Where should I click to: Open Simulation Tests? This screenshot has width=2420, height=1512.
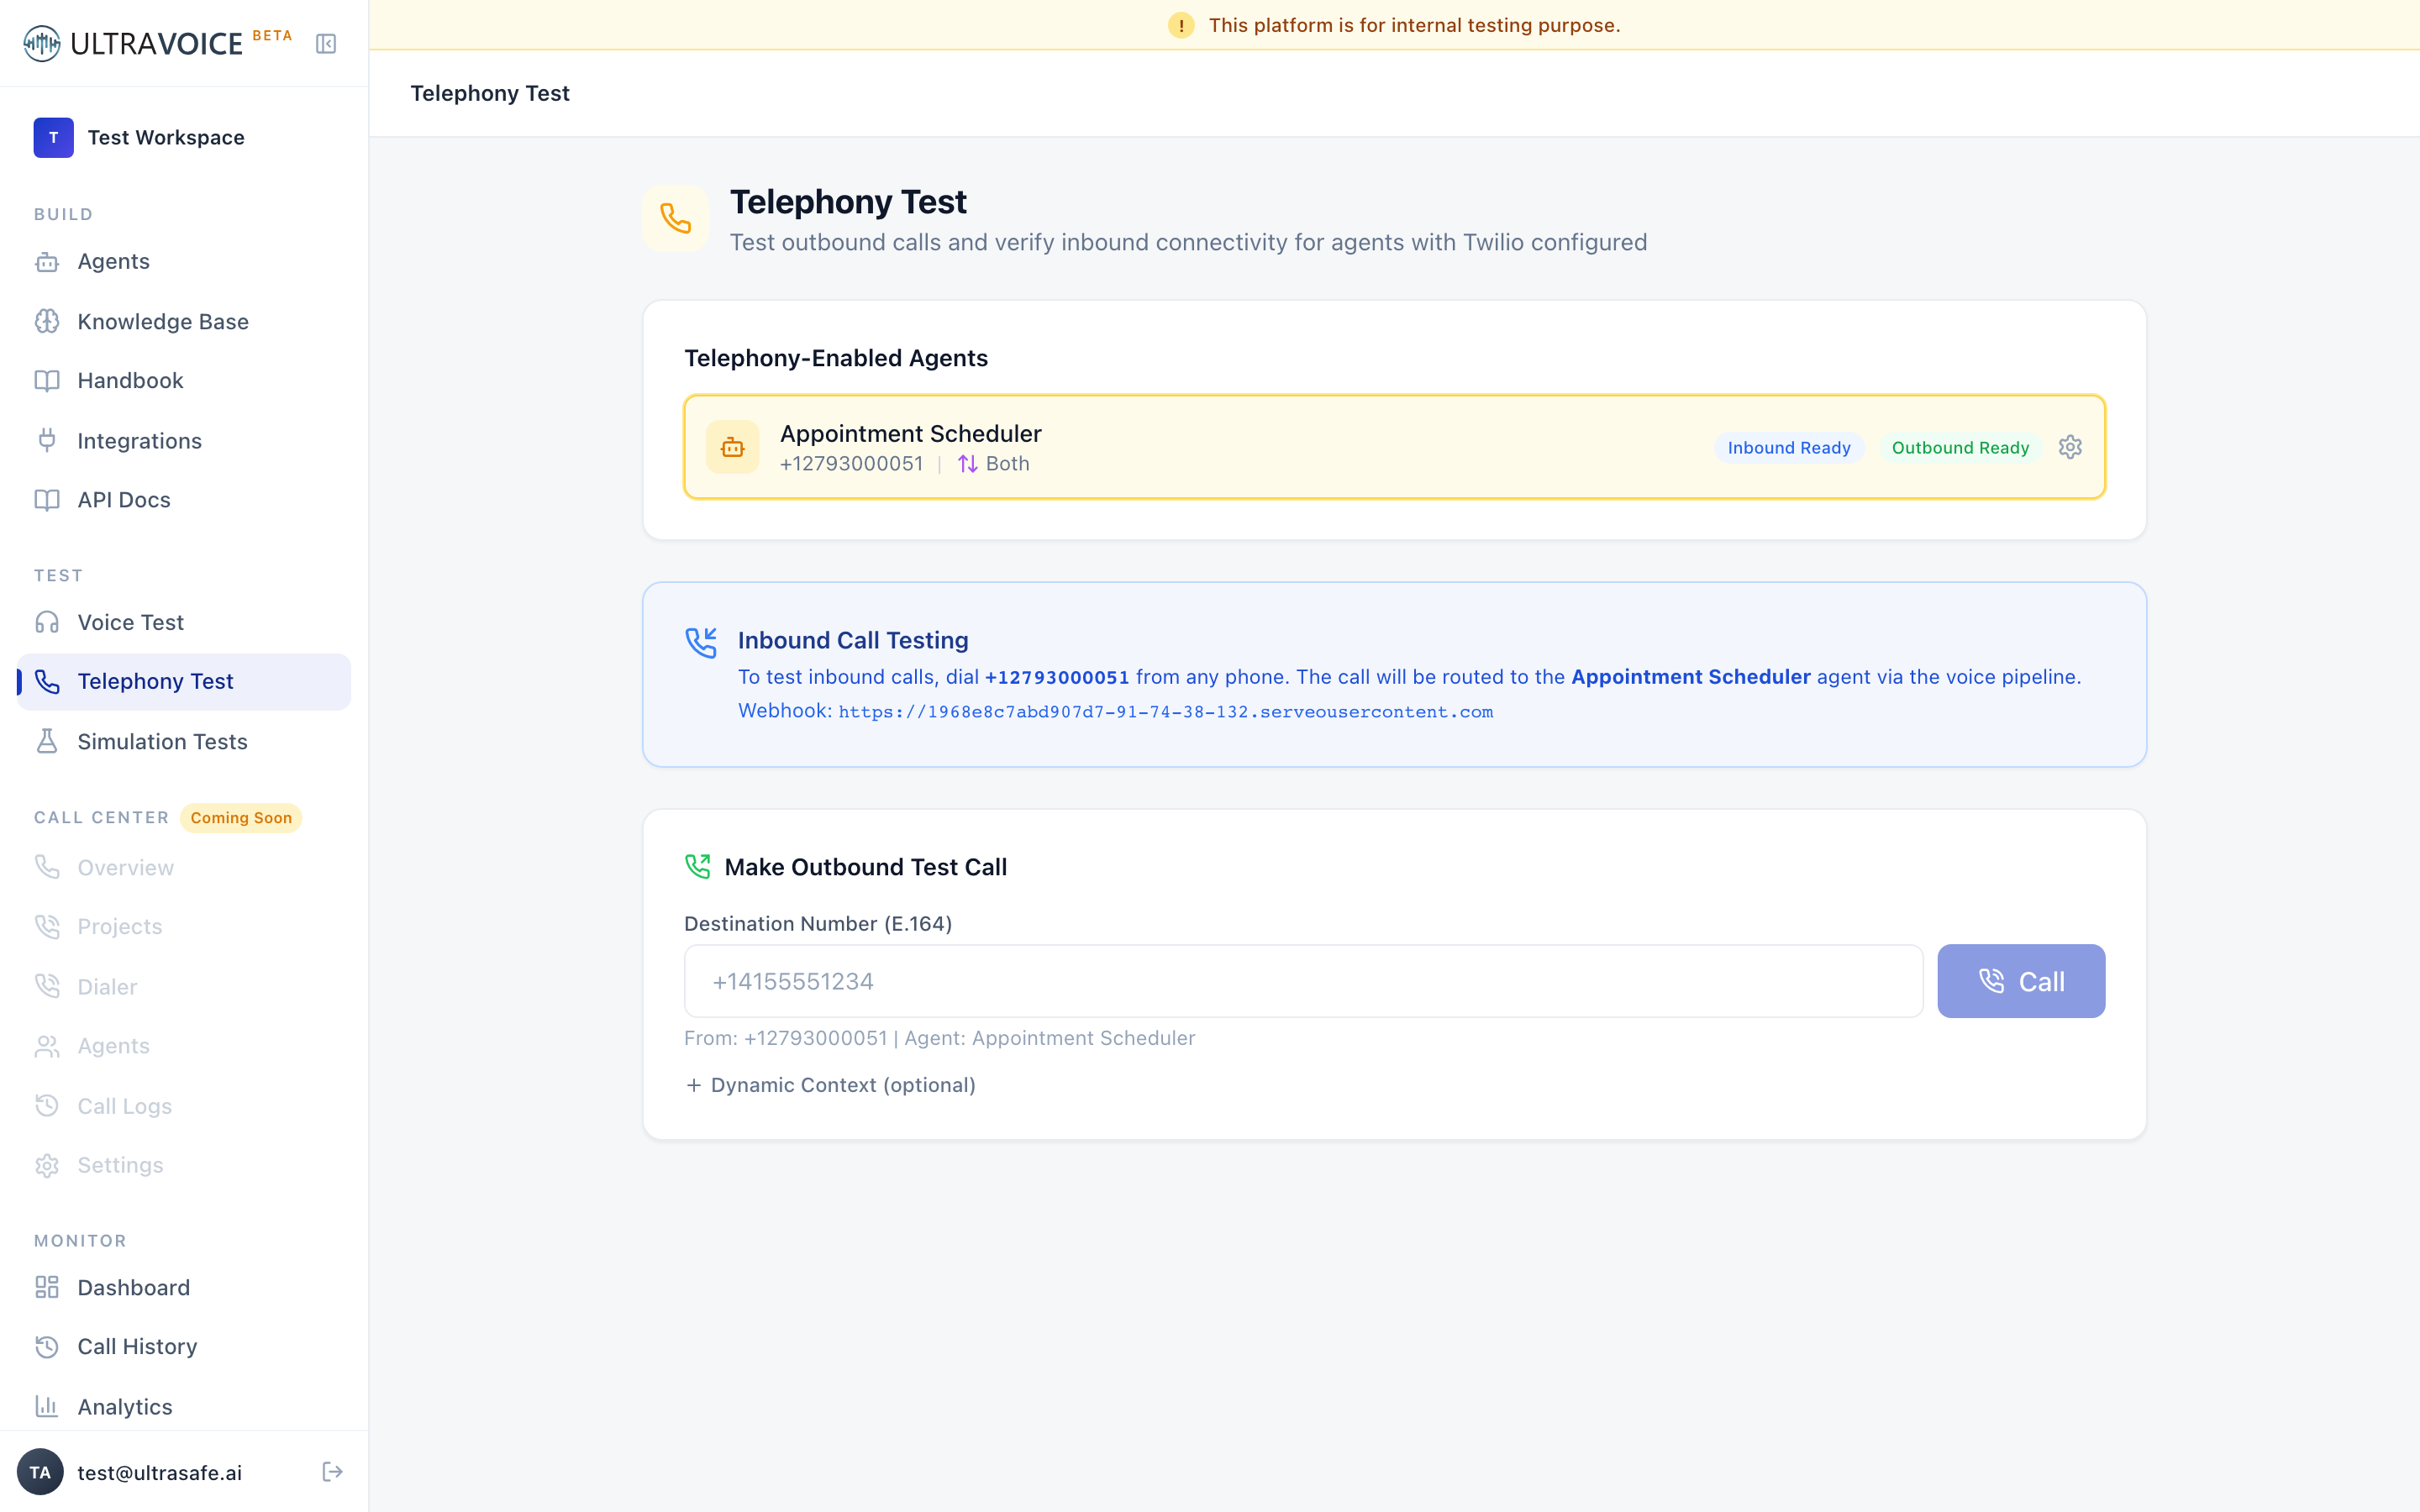pyautogui.click(x=184, y=741)
